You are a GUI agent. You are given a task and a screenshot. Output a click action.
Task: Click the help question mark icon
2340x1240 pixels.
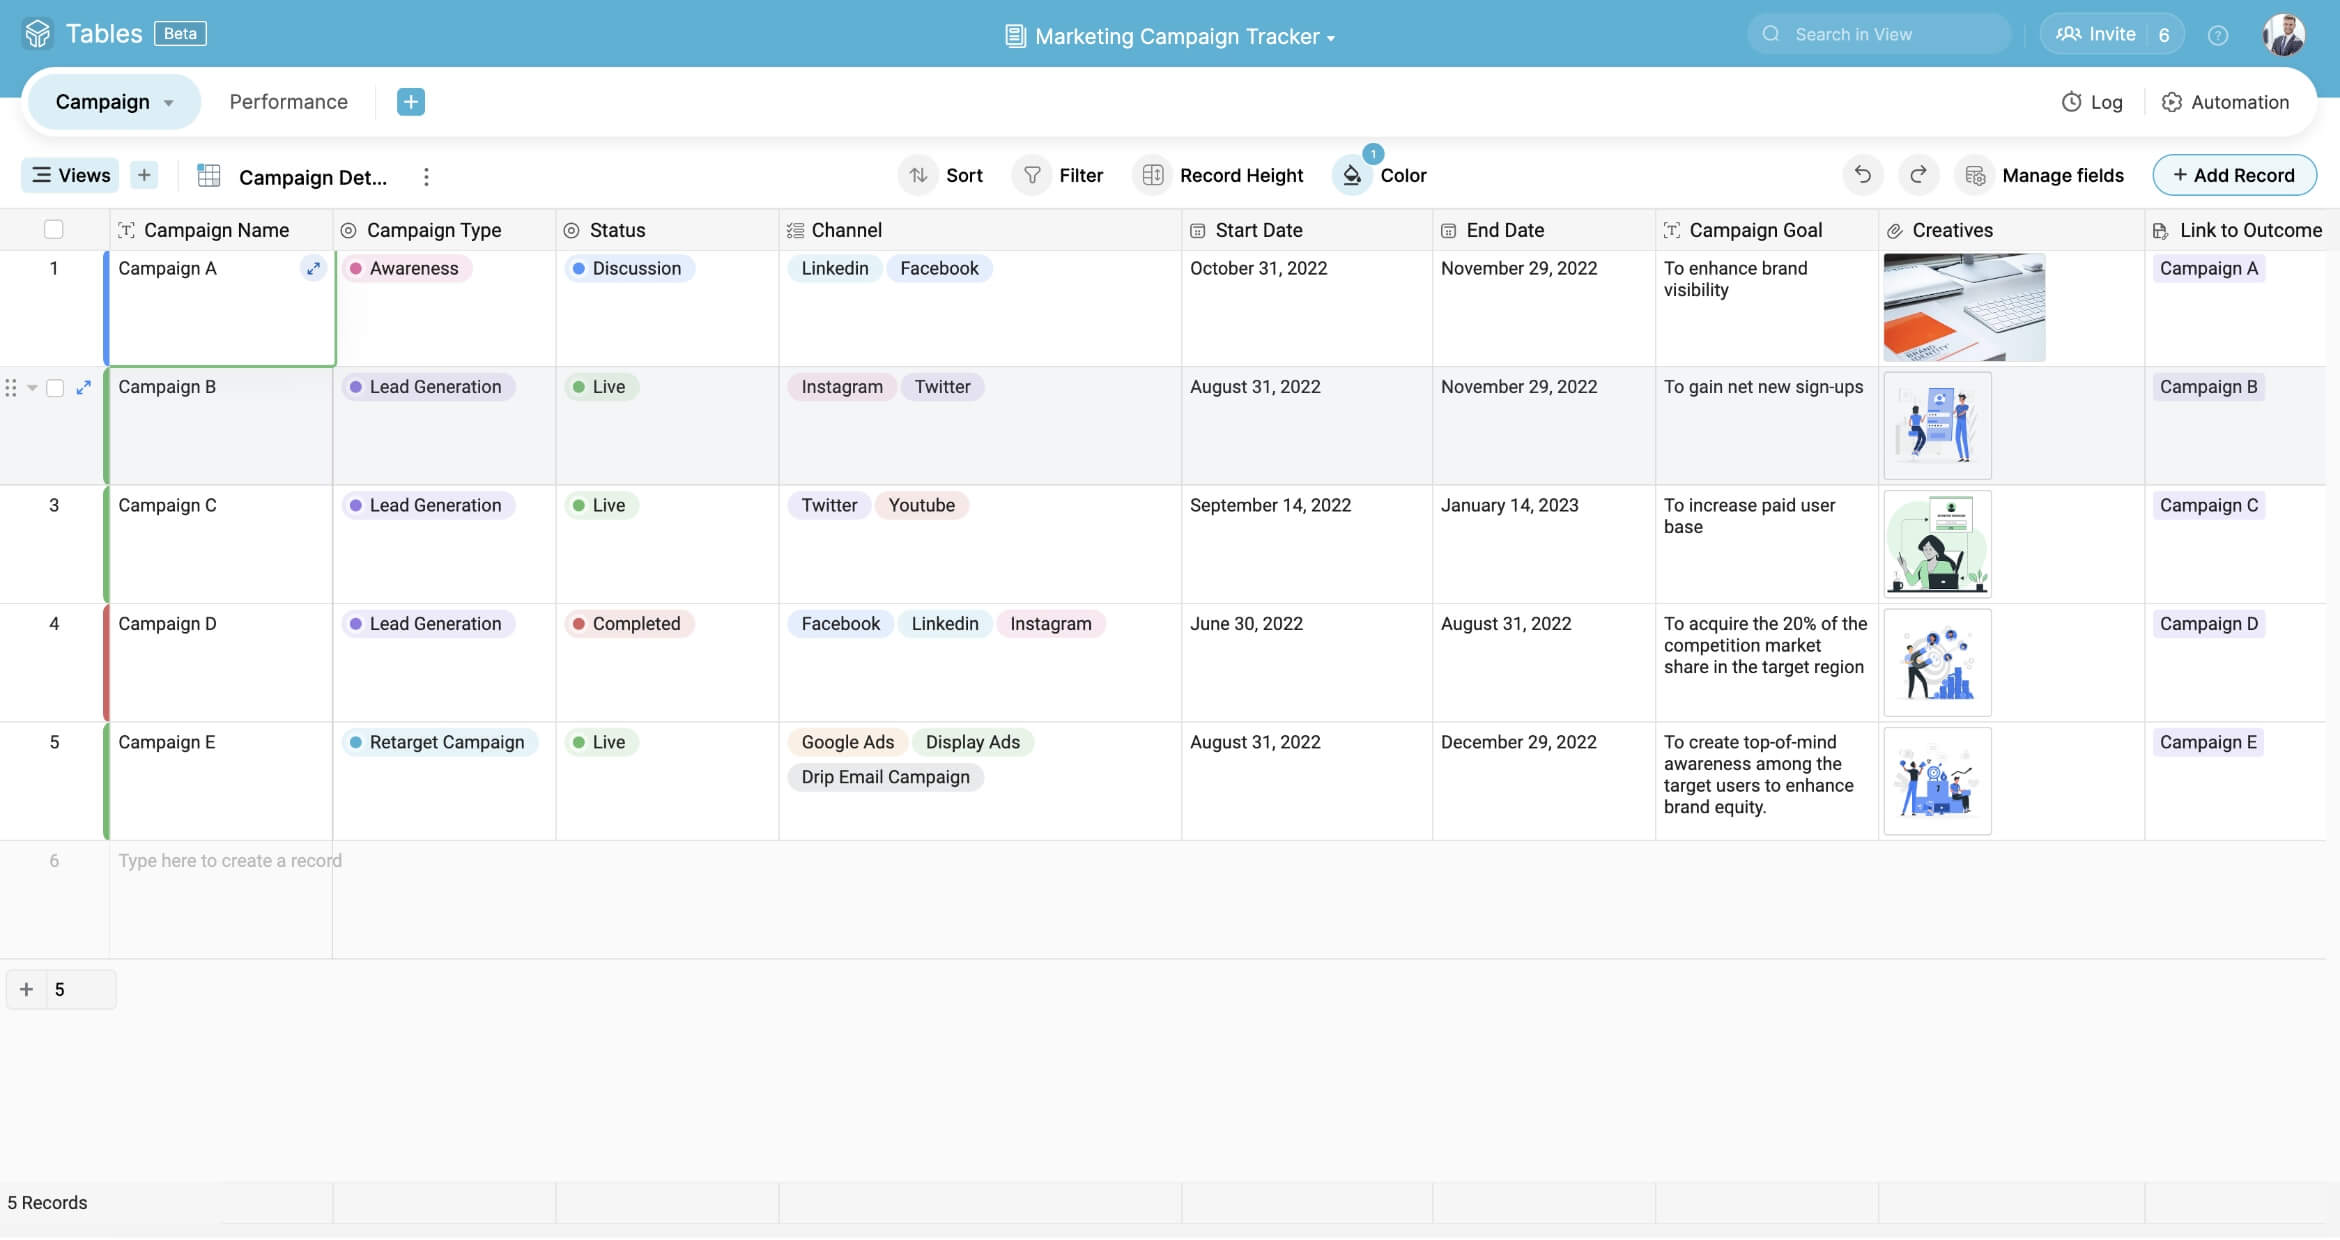(x=2217, y=35)
